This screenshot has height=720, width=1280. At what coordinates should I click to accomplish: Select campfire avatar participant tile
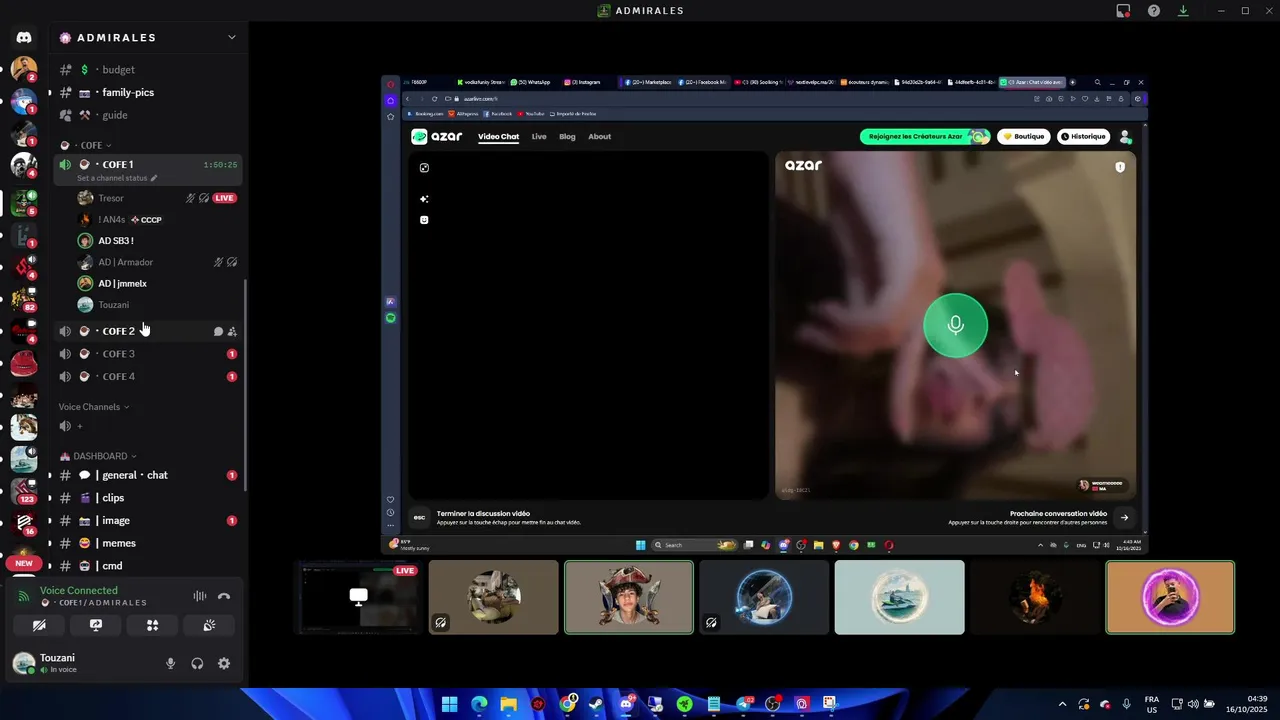(1035, 597)
